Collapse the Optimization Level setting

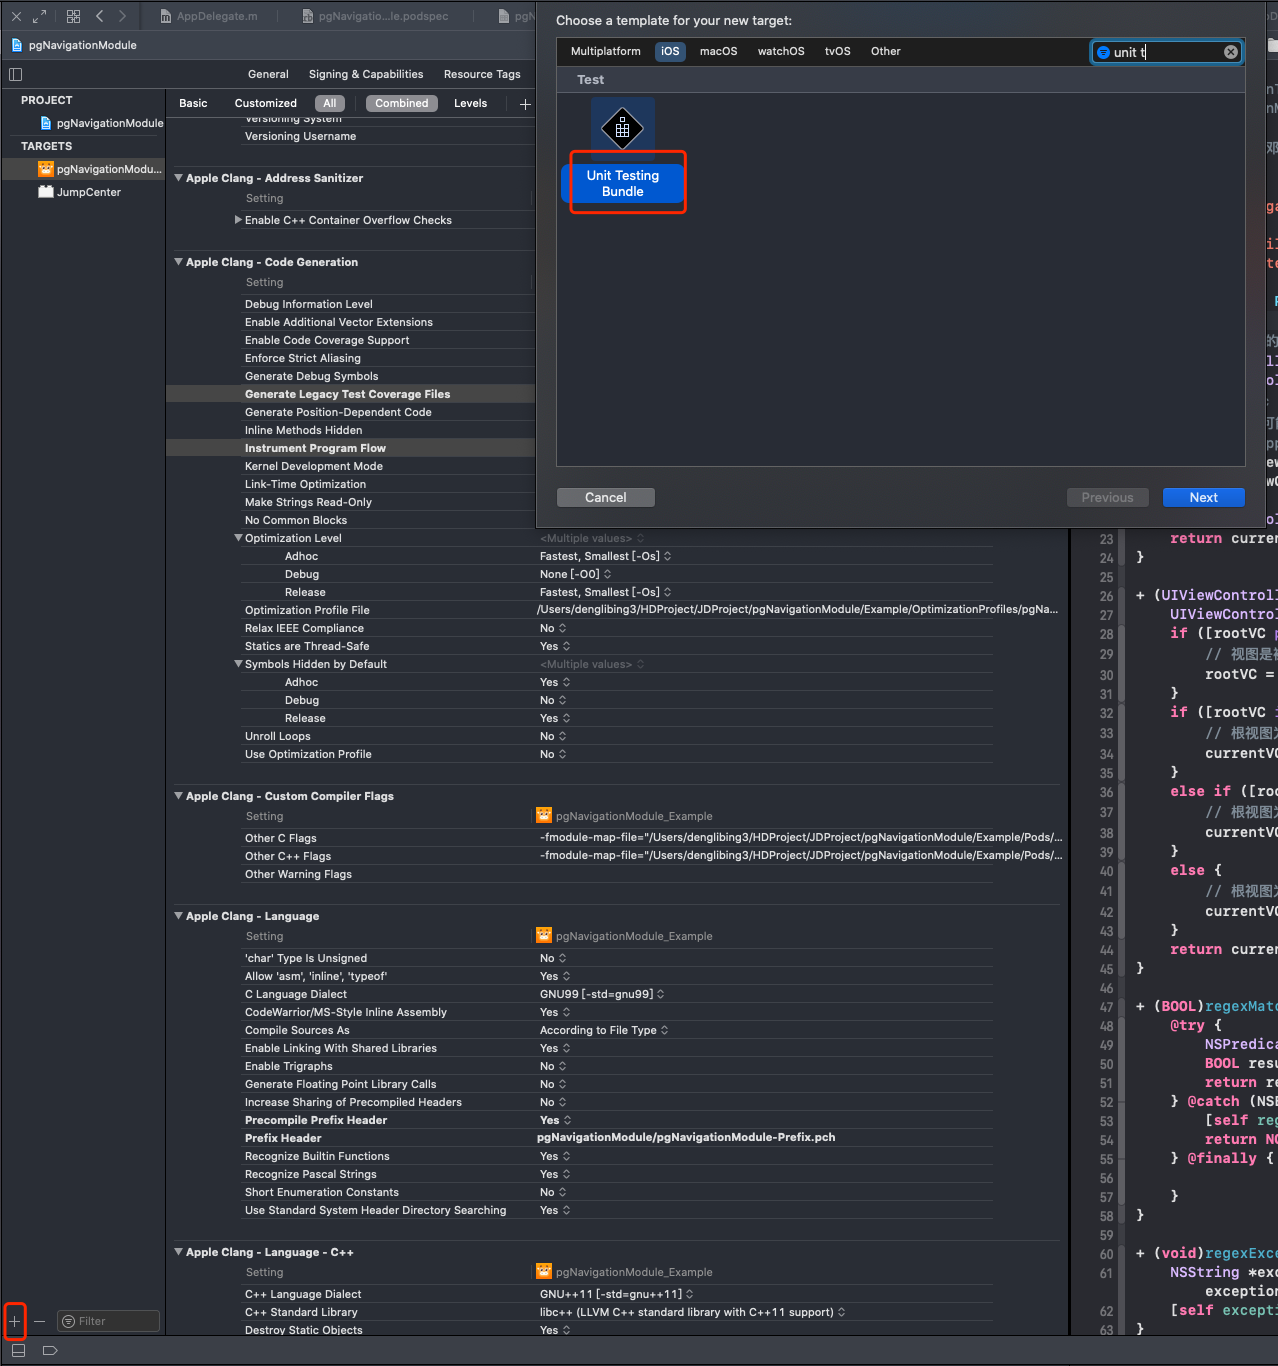point(238,538)
